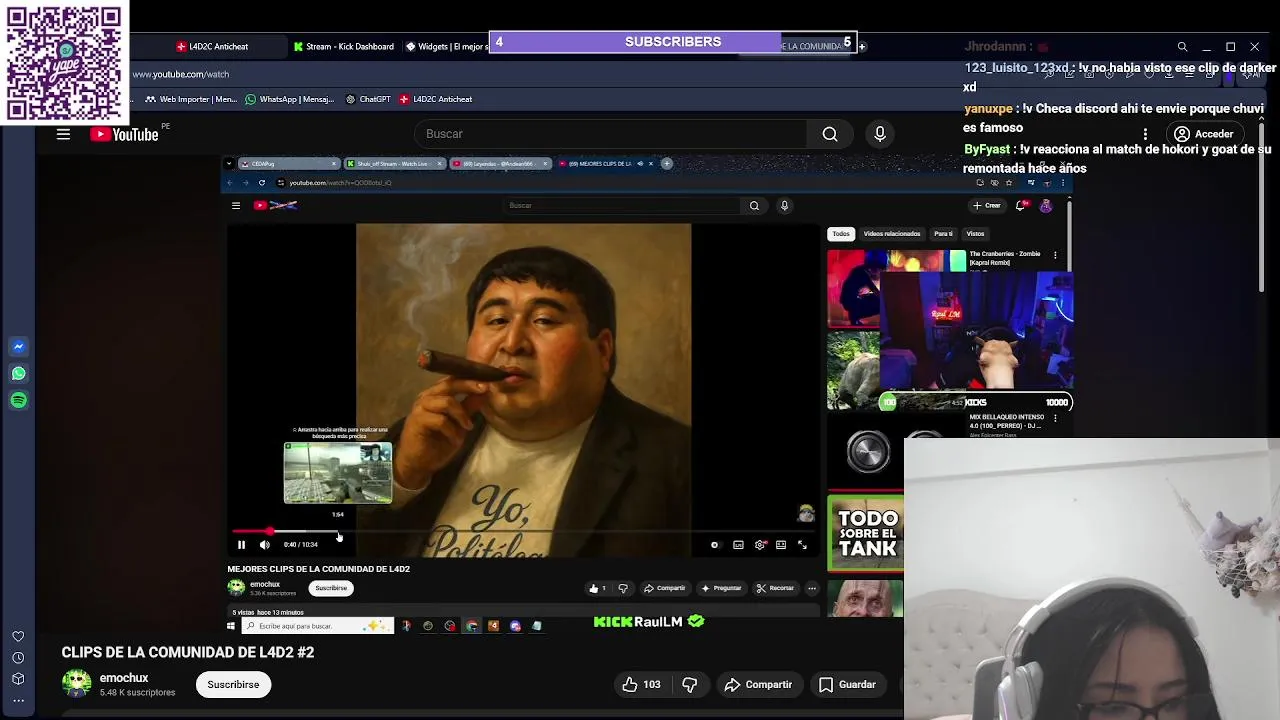Open the Web Importer bookmark
1280x720 pixels.
click(191, 99)
